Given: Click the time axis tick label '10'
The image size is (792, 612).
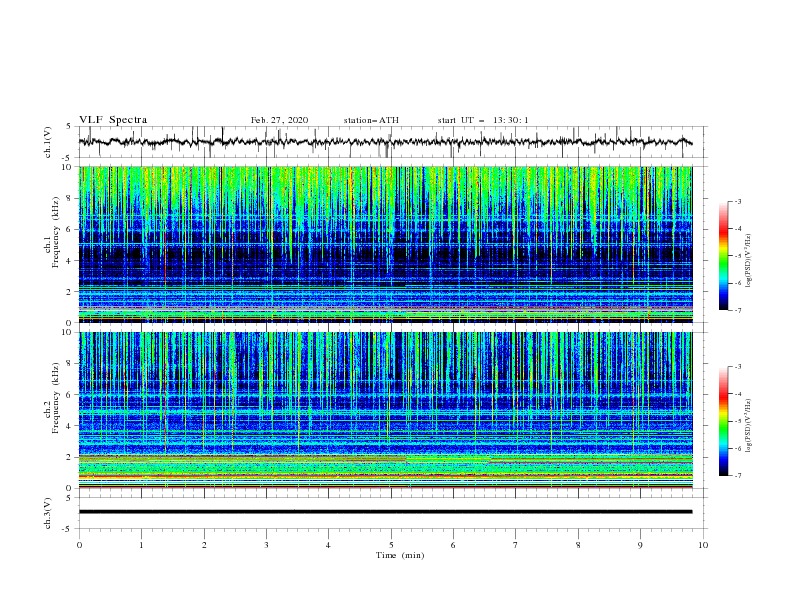Looking at the screenshot, I should [703, 545].
